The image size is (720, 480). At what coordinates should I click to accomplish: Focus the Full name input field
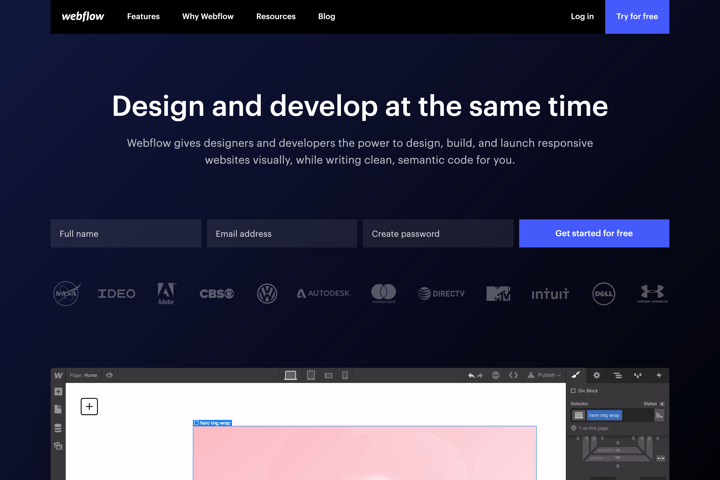(126, 233)
